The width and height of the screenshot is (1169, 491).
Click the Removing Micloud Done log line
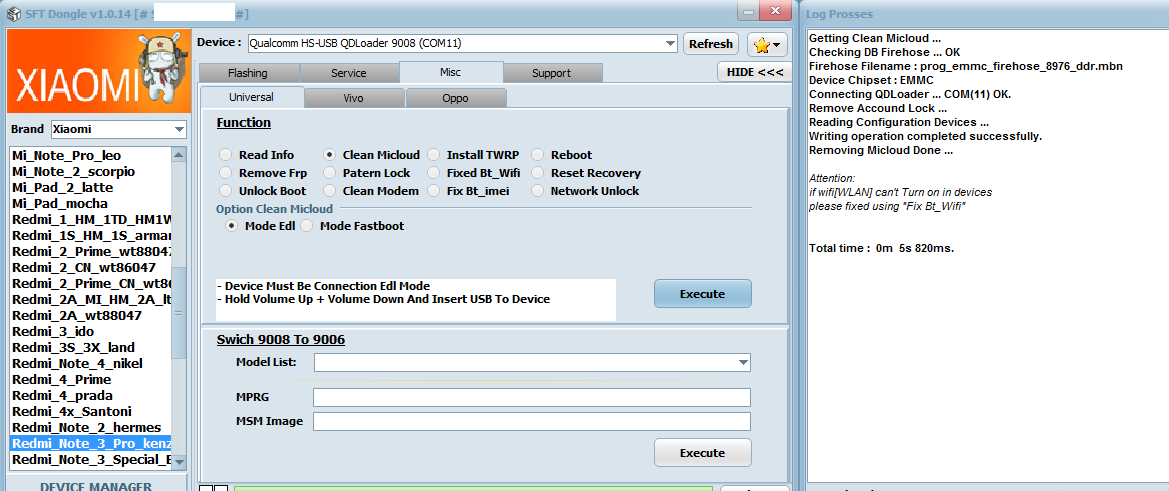(x=880, y=151)
